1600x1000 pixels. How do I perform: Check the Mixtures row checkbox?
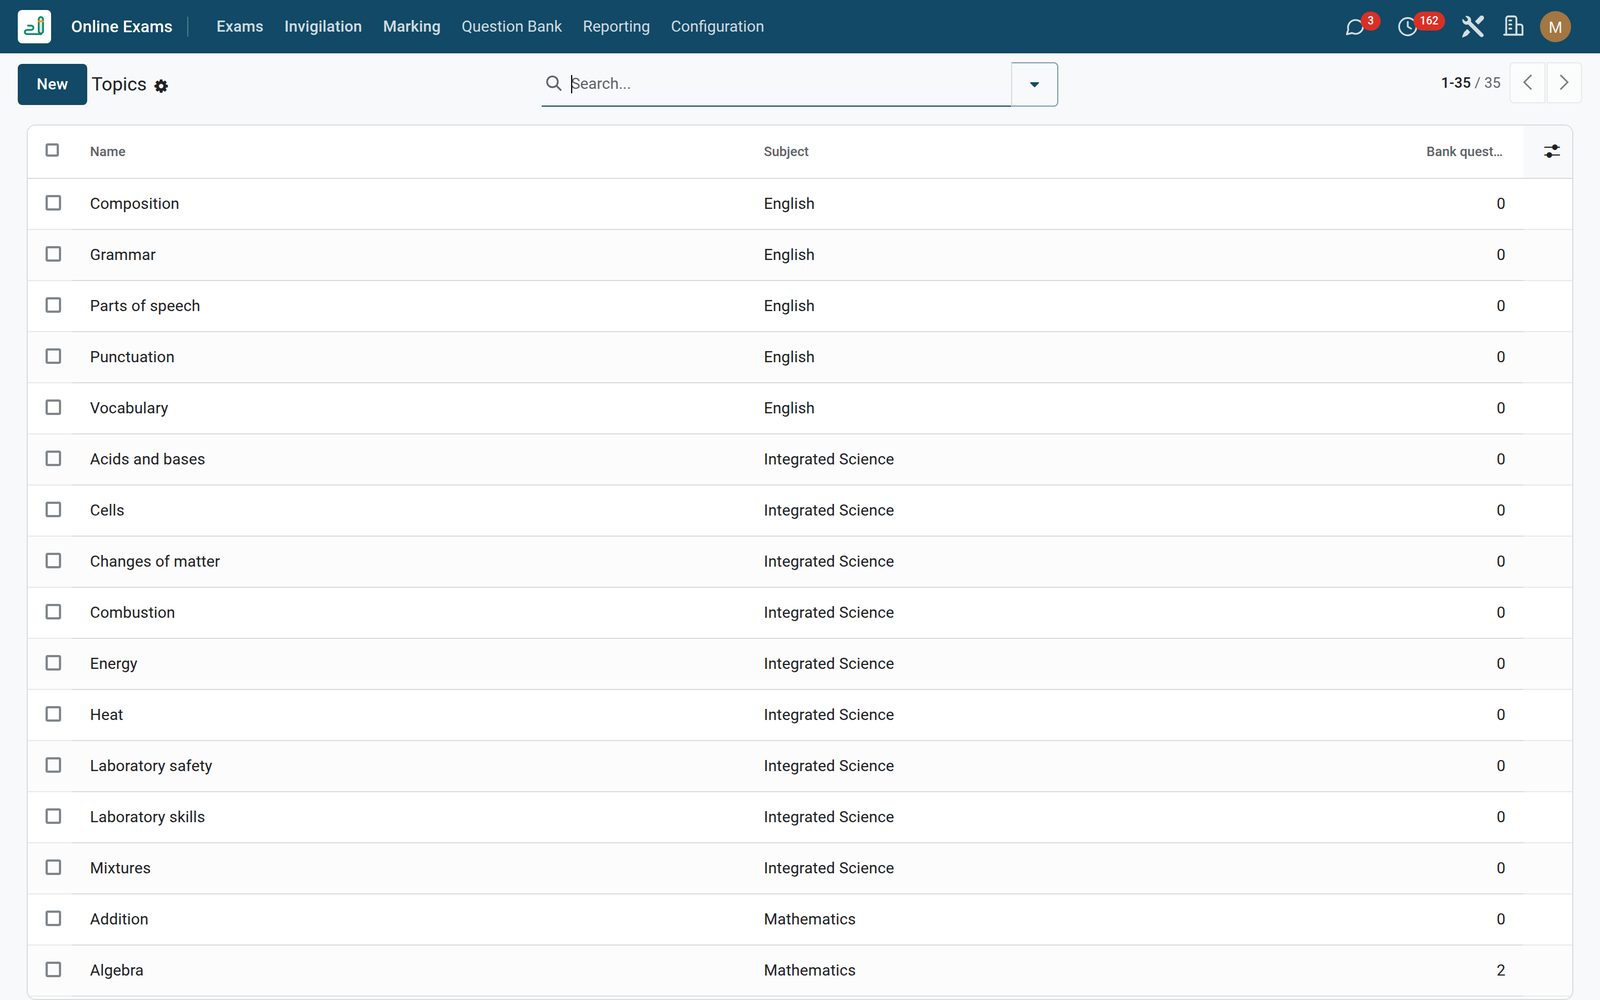(x=53, y=867)
